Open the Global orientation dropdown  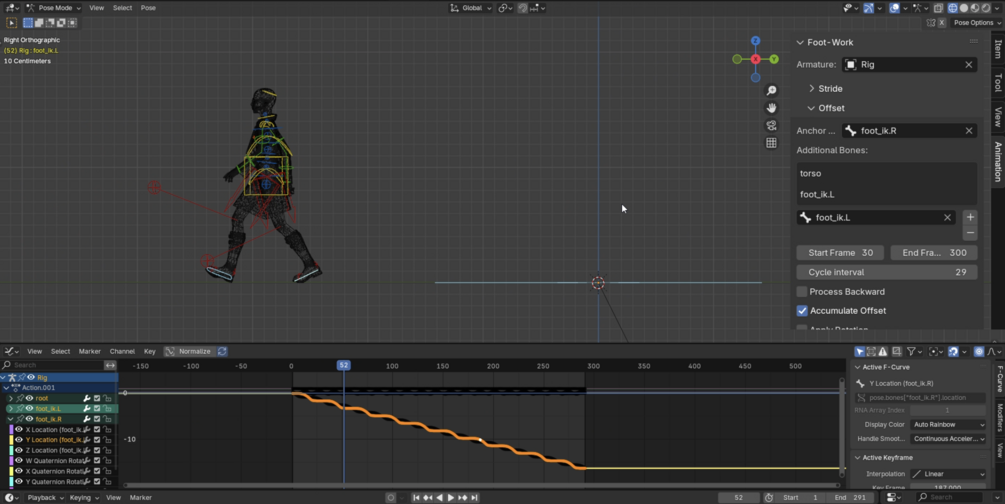[470, 8]
